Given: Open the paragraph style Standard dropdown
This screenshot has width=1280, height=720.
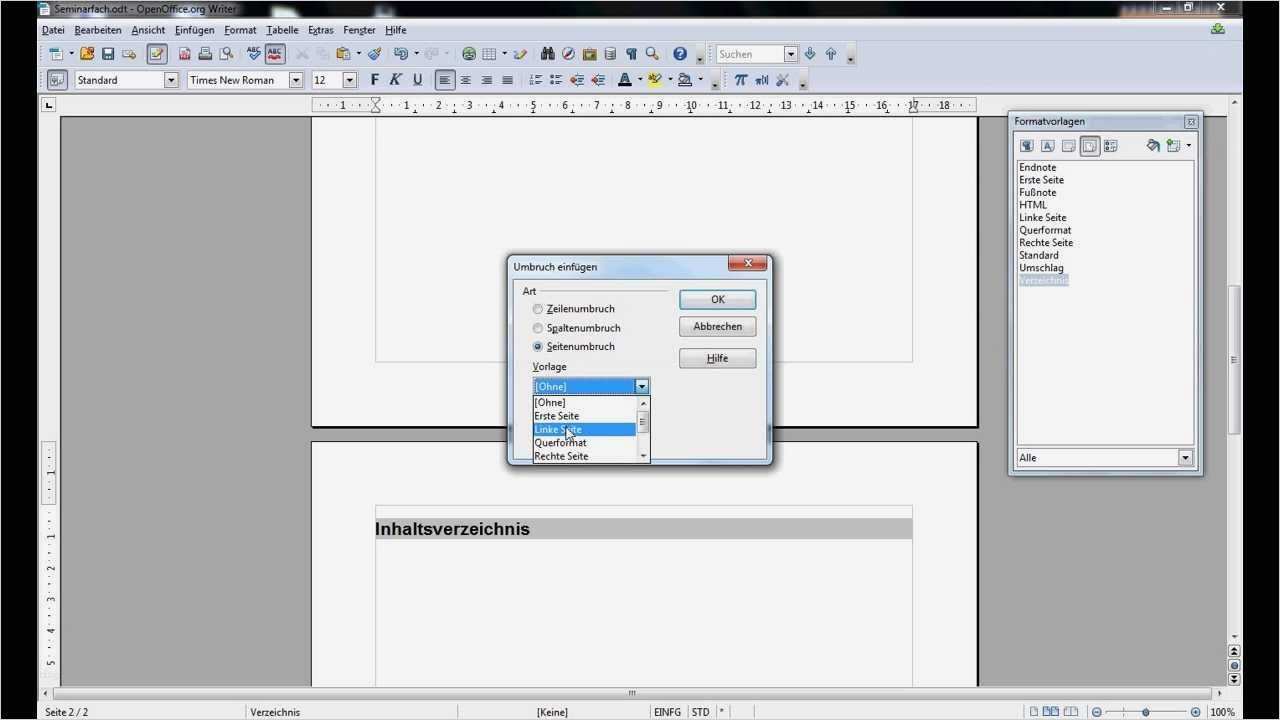Looking at the screenshot, I should click(171, 80).
